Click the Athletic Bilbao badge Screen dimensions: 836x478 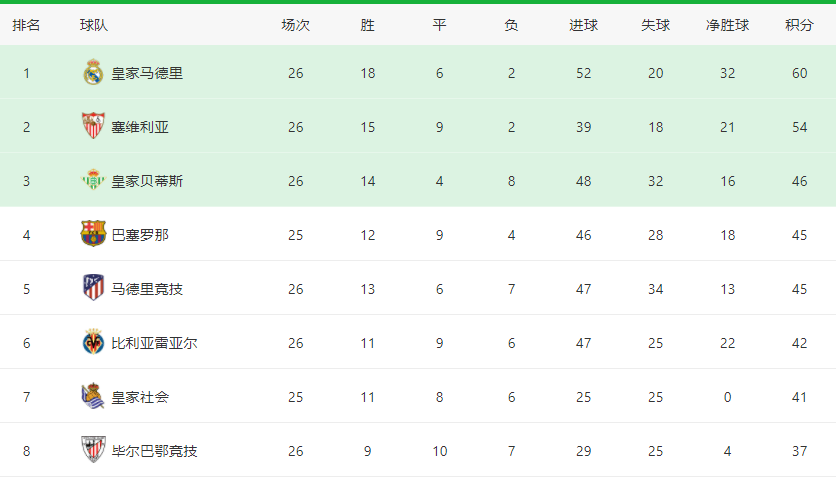click(x=93, y=450)
